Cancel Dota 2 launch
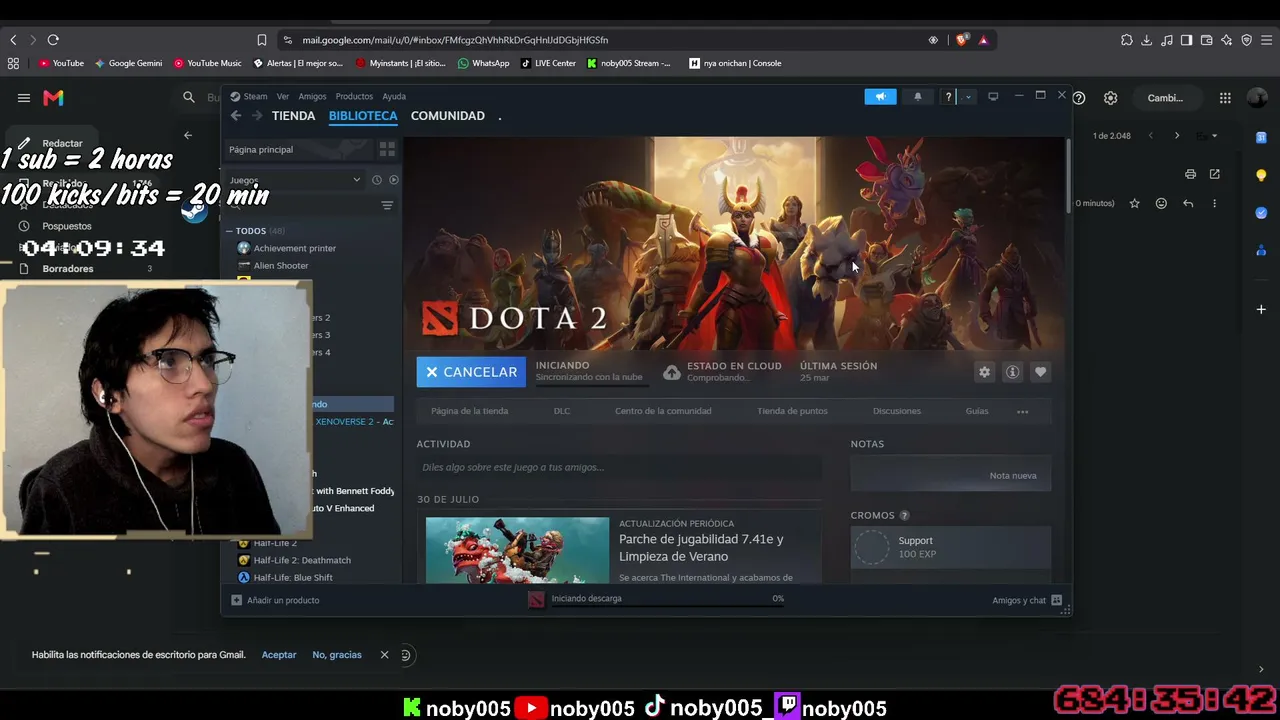This screenshot has width=1280, height=720. (472, 372)
